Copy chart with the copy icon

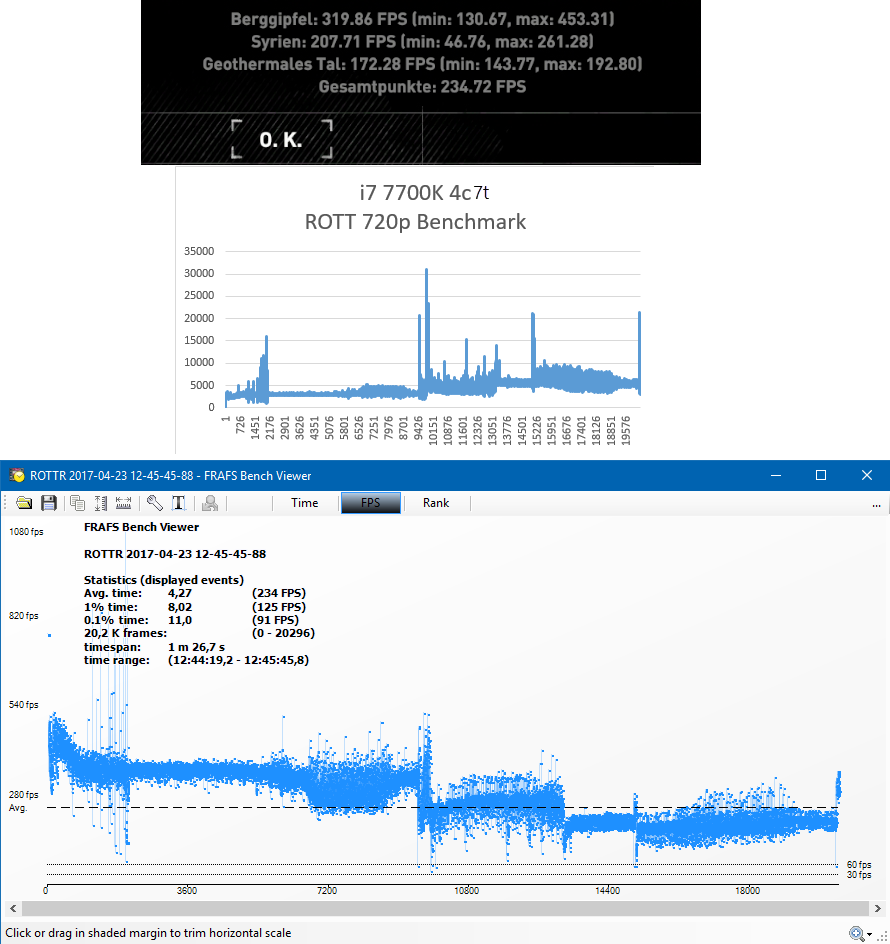point(78,503)
